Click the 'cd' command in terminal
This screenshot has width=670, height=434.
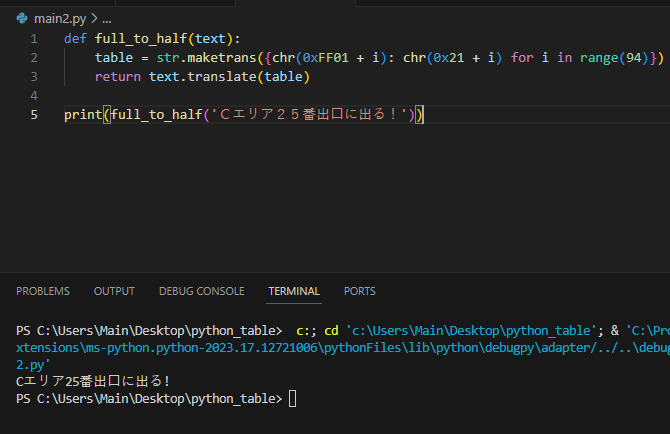[331, 331]
